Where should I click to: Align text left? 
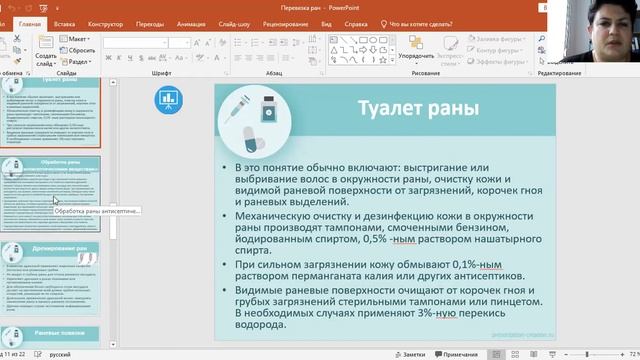click(237, 58)
